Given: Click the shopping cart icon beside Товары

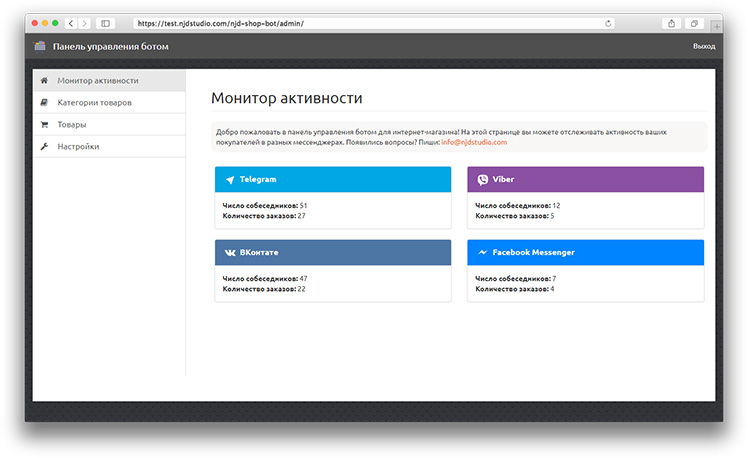Looking at the screenshot, I should 44,125.
